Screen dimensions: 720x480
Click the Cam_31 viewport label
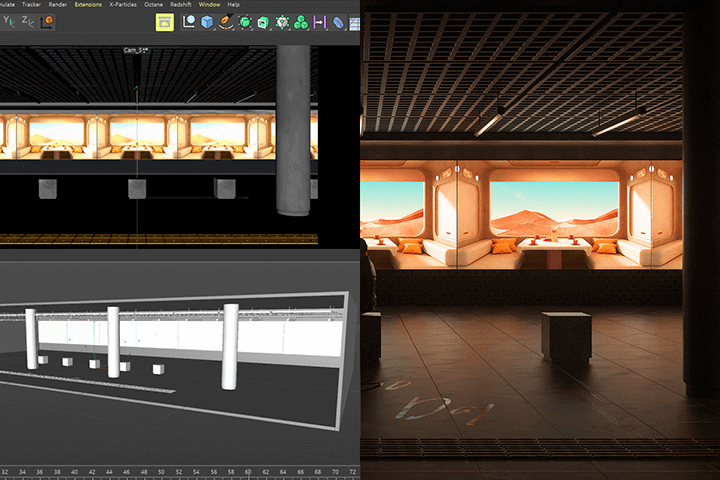click(133, 49)
